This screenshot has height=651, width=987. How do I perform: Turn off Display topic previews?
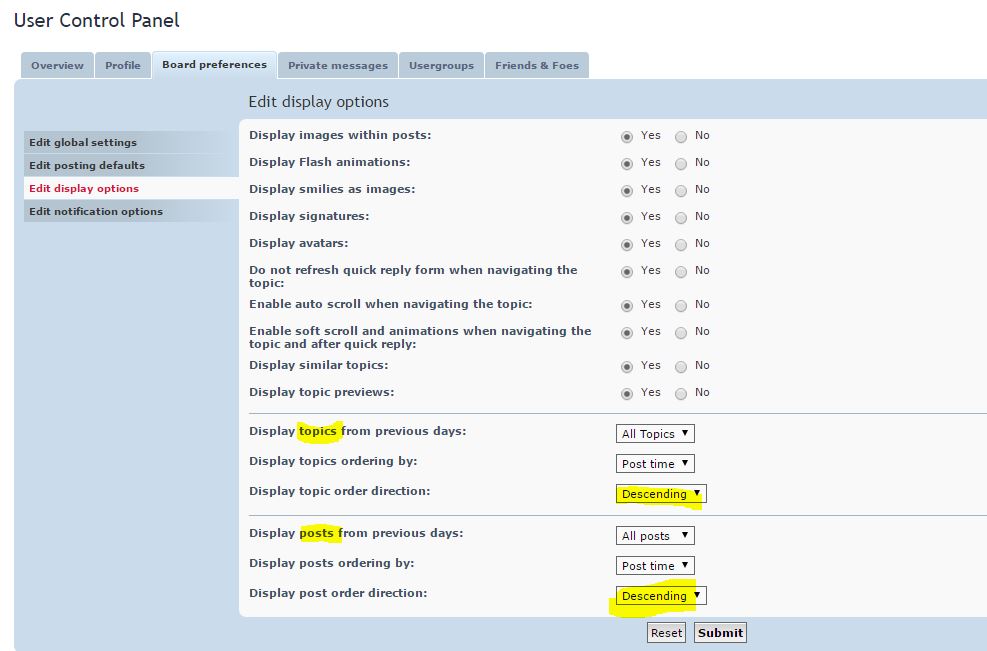coord(681,393)
